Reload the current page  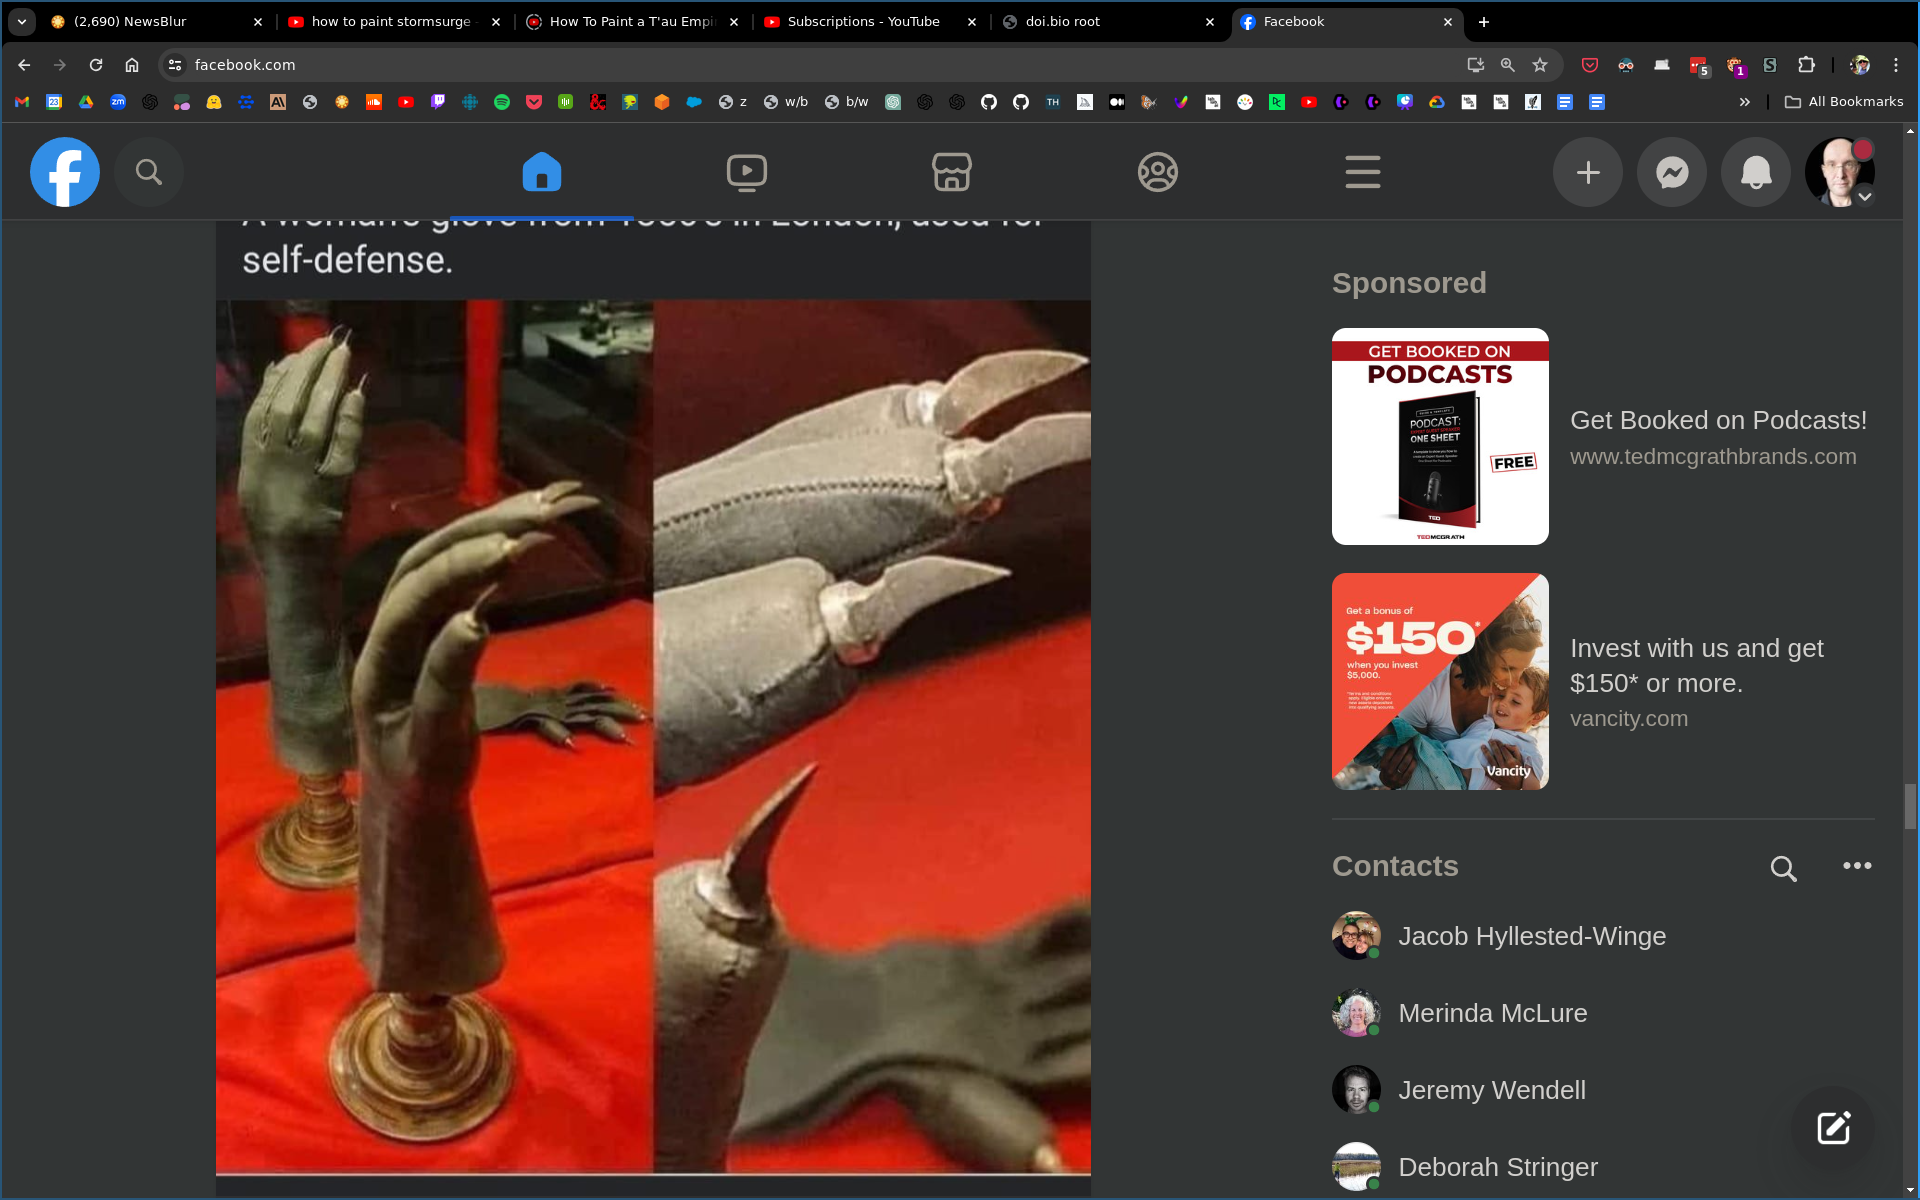(x=96, y=65)
